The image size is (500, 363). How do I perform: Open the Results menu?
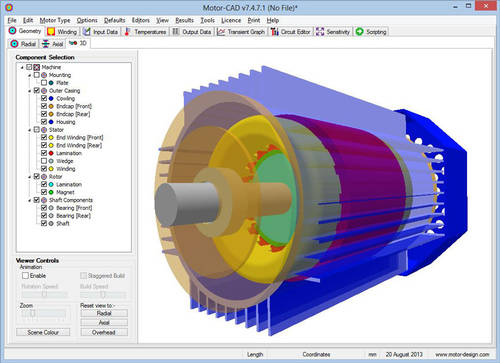[184, 20]
